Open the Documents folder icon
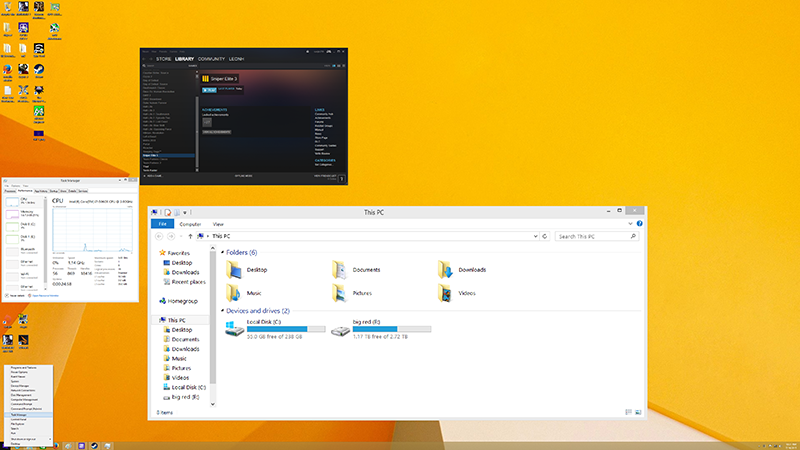Image resolution: width=800 pixels, height=450 pixels. [x=341, y=270]
